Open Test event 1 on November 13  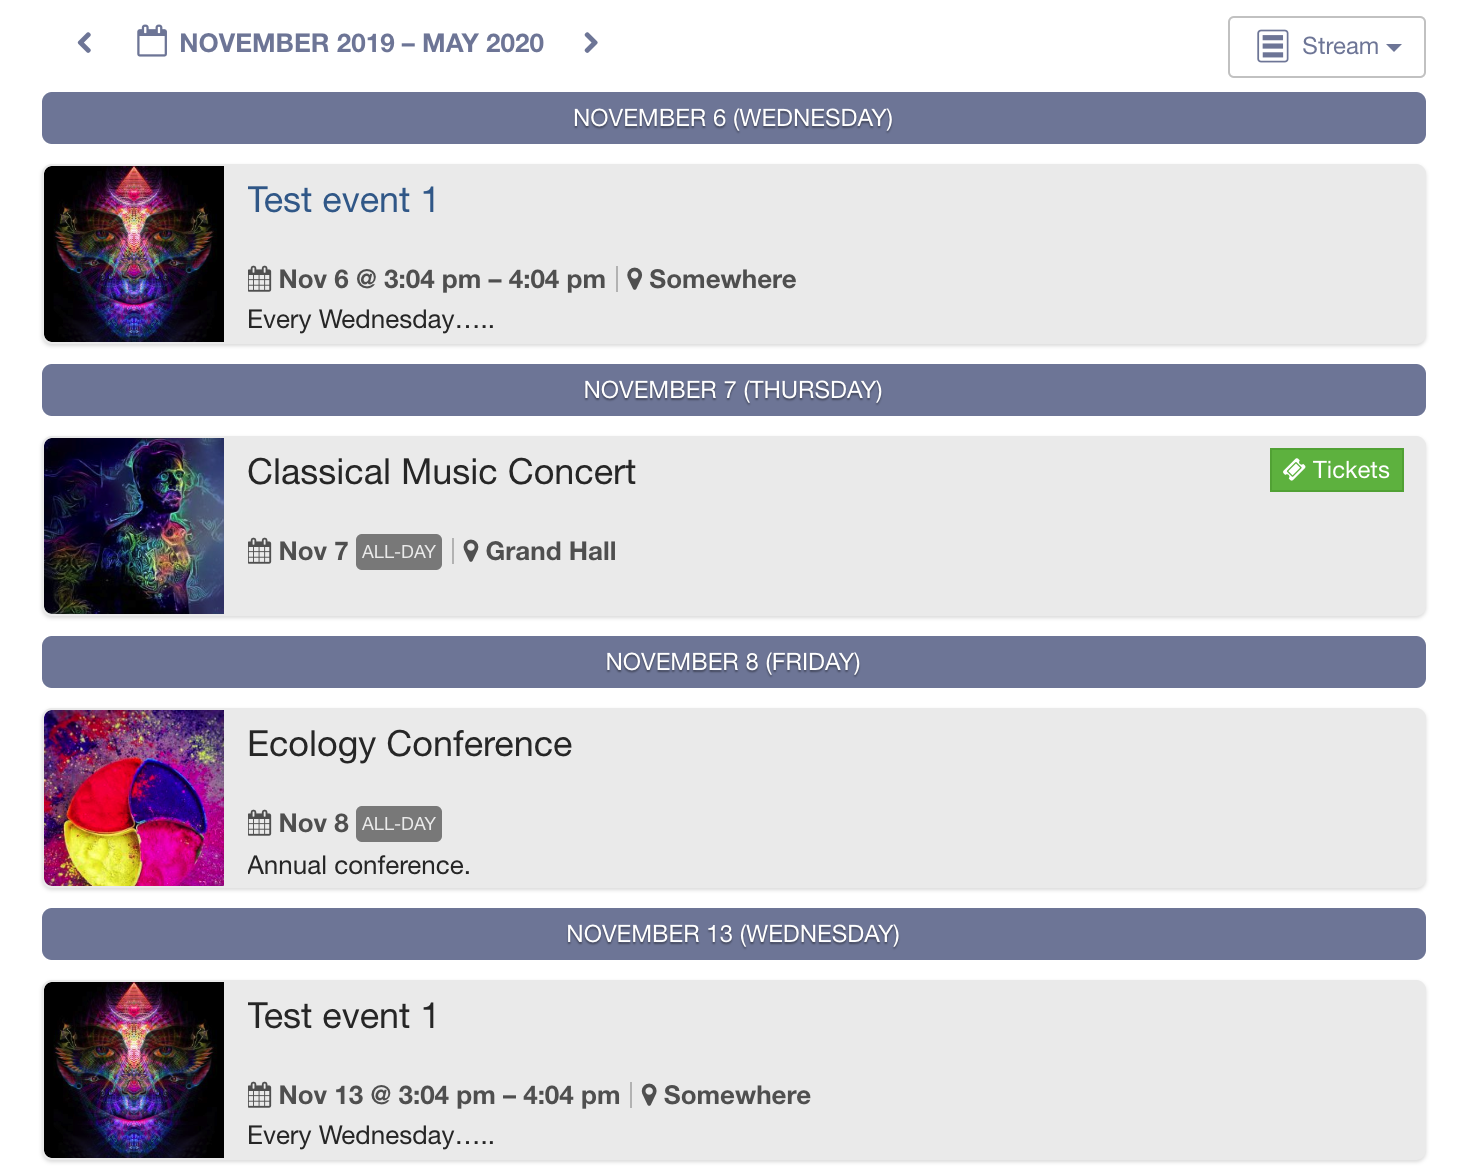tap(342, 1016)
